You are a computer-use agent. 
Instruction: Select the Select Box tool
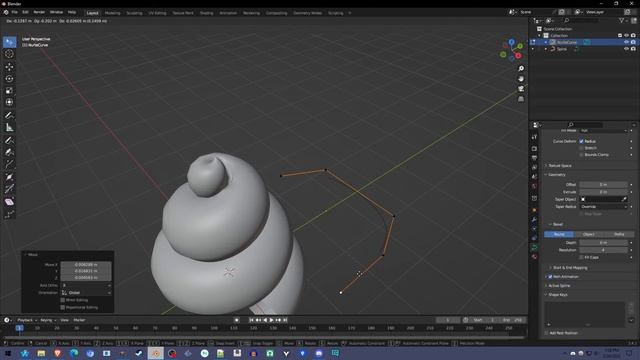(9, 42)
